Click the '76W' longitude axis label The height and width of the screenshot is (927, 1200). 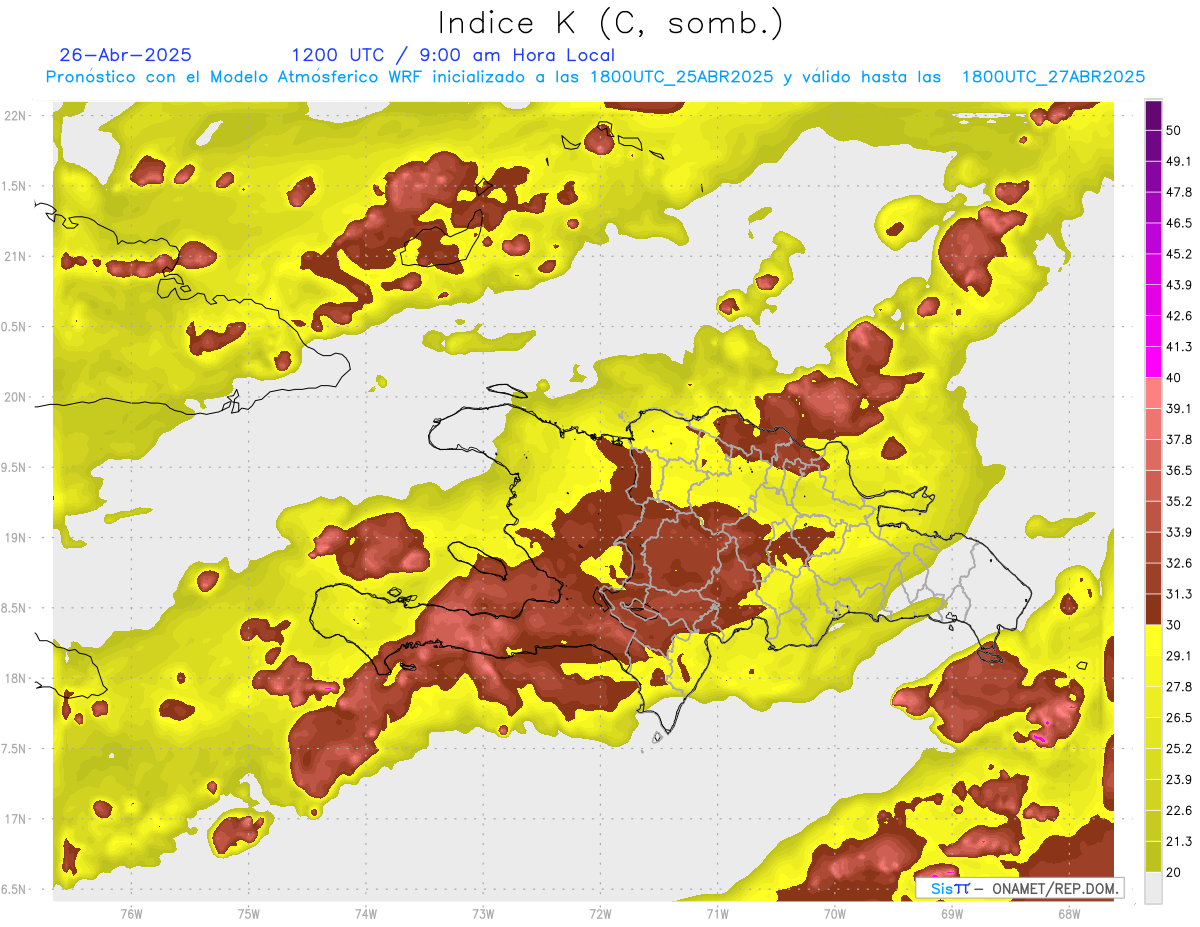tap(131, 914)
